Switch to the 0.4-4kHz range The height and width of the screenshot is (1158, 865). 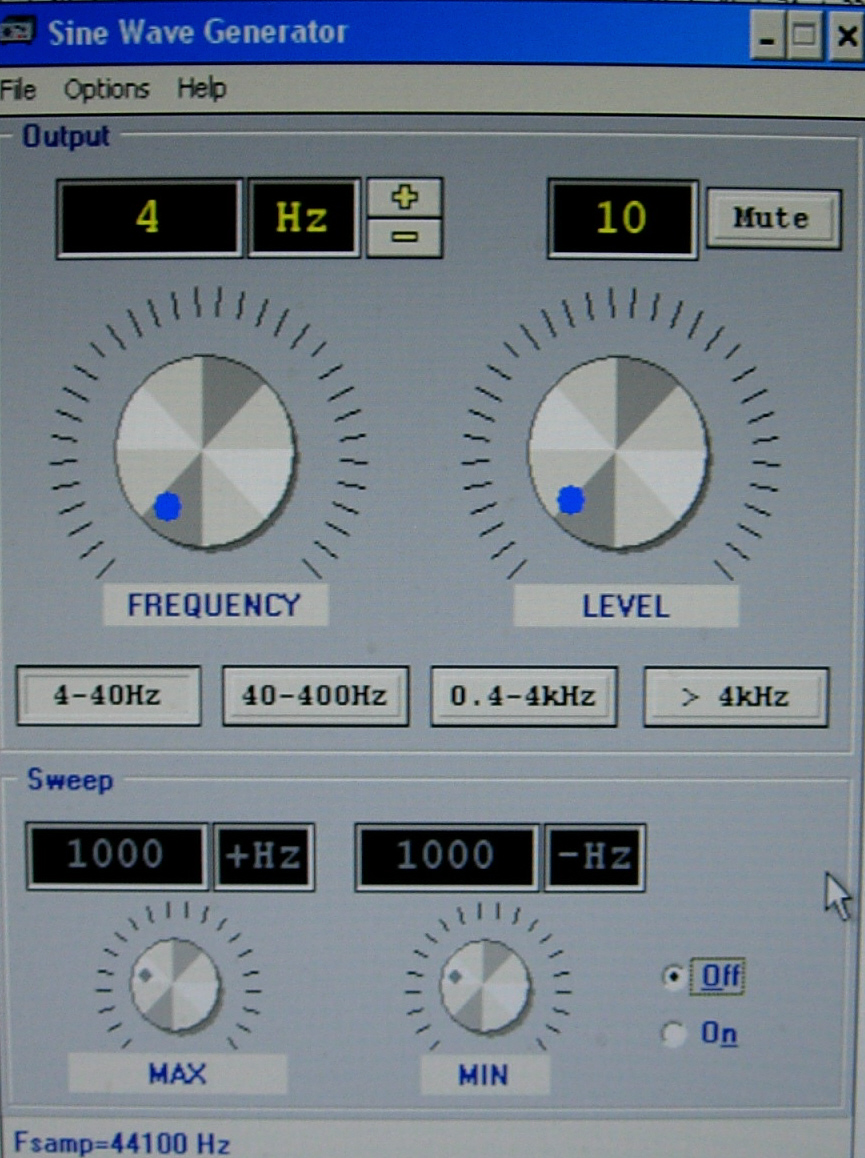[x=523, y=696]
